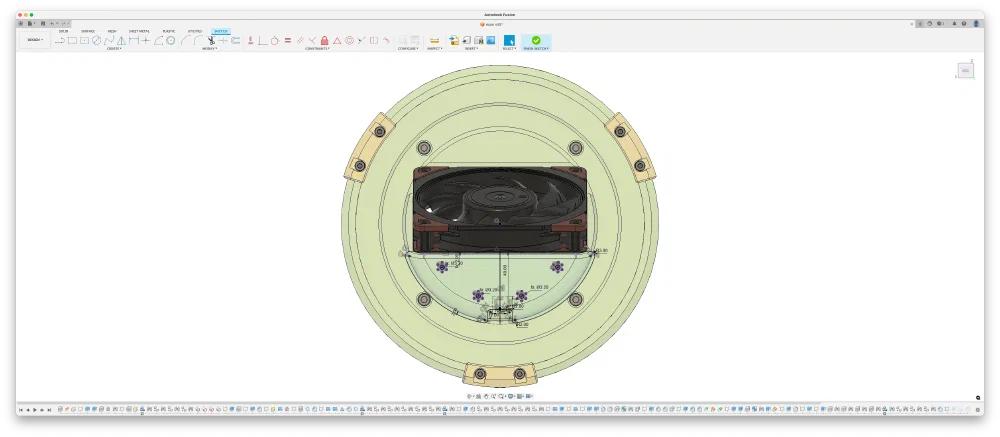
Task: Open the DESIGN workspace dropdown
Action: [35, 40]
